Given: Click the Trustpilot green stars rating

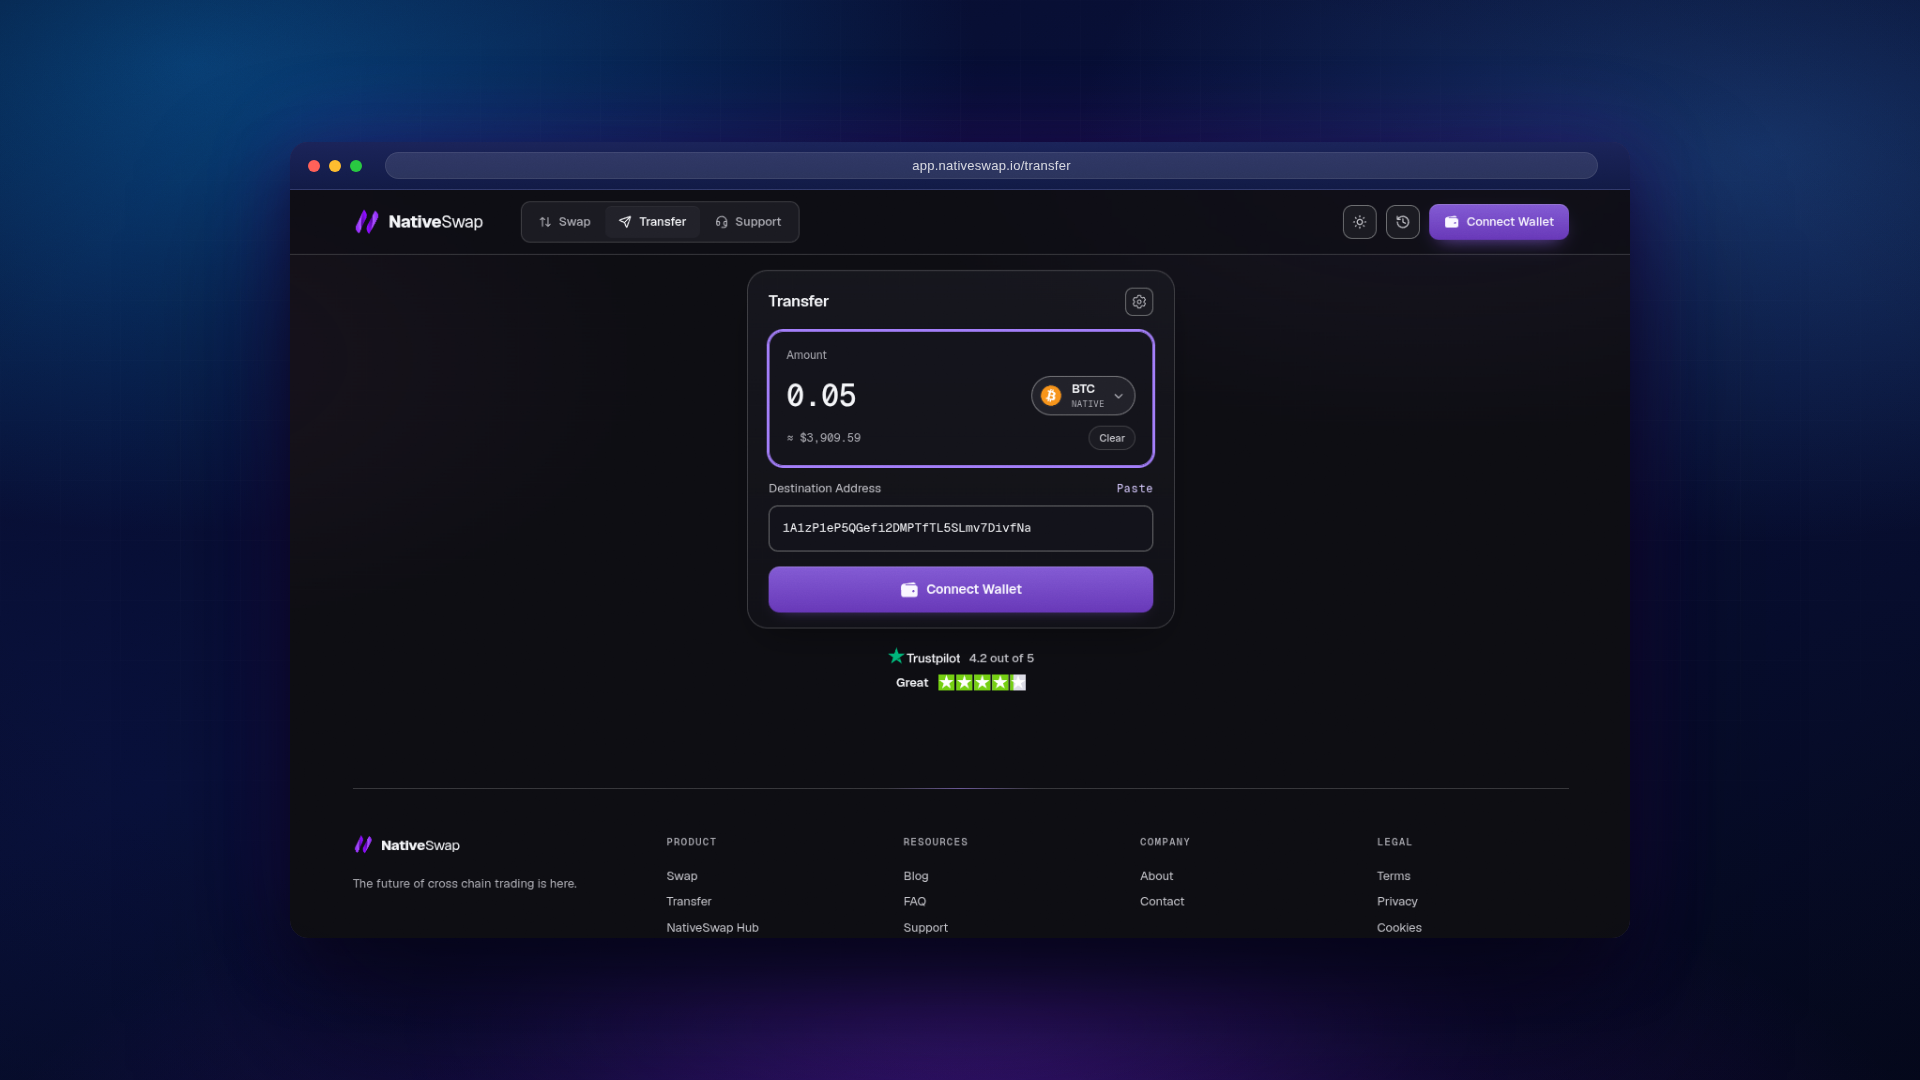Looking at the screenshot, I should 982,683.
